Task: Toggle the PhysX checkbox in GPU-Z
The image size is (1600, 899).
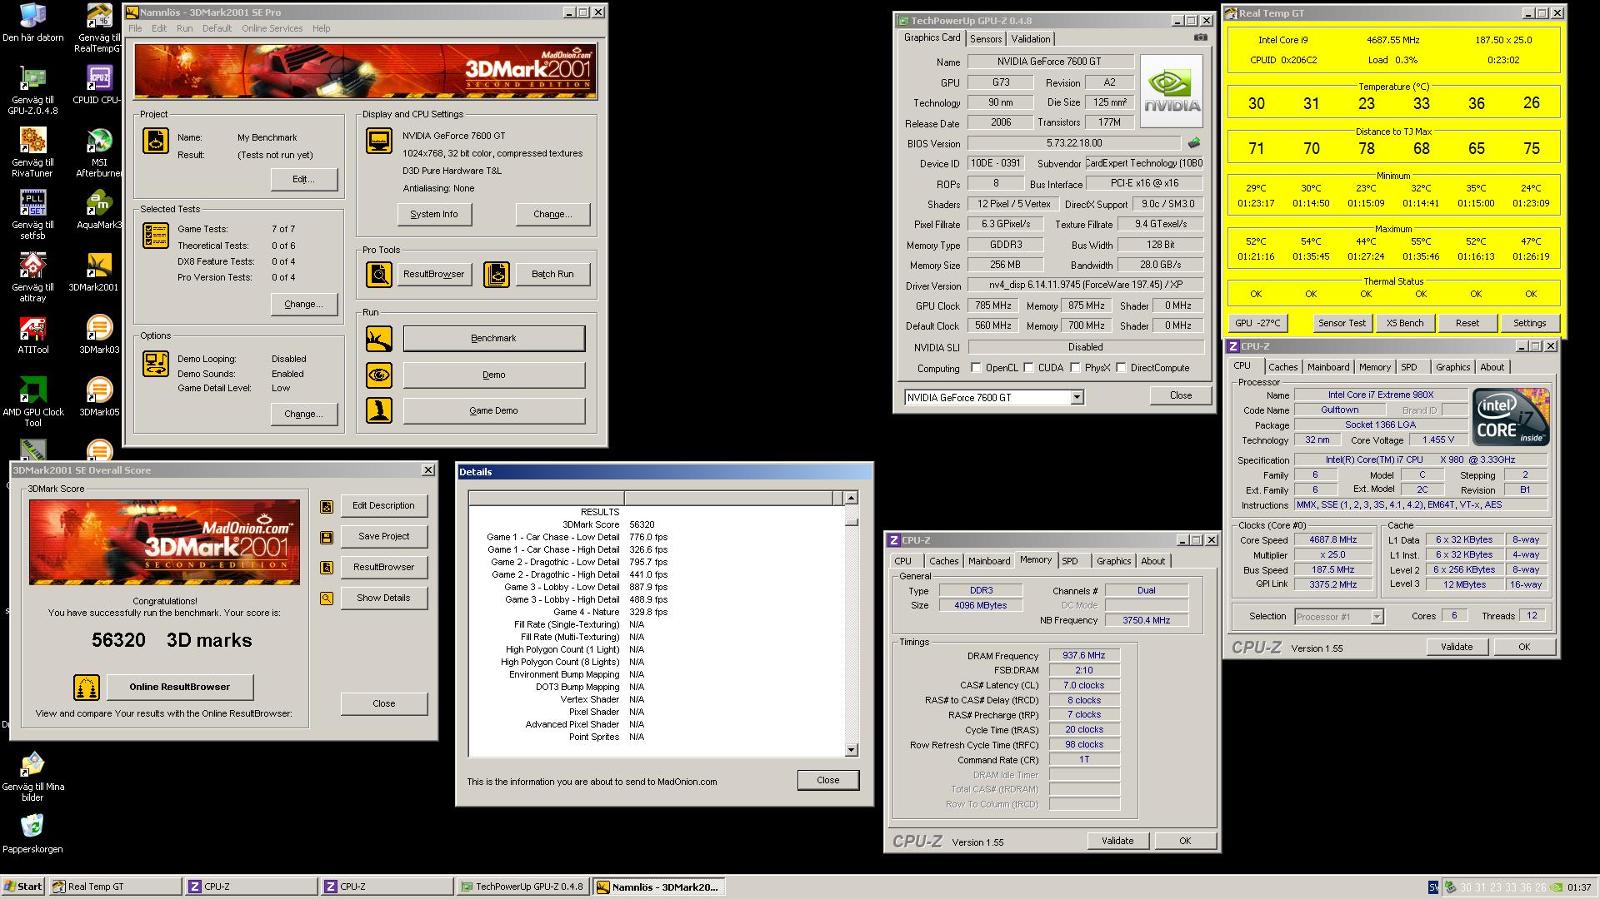Action: click(x=1075, y=368)
